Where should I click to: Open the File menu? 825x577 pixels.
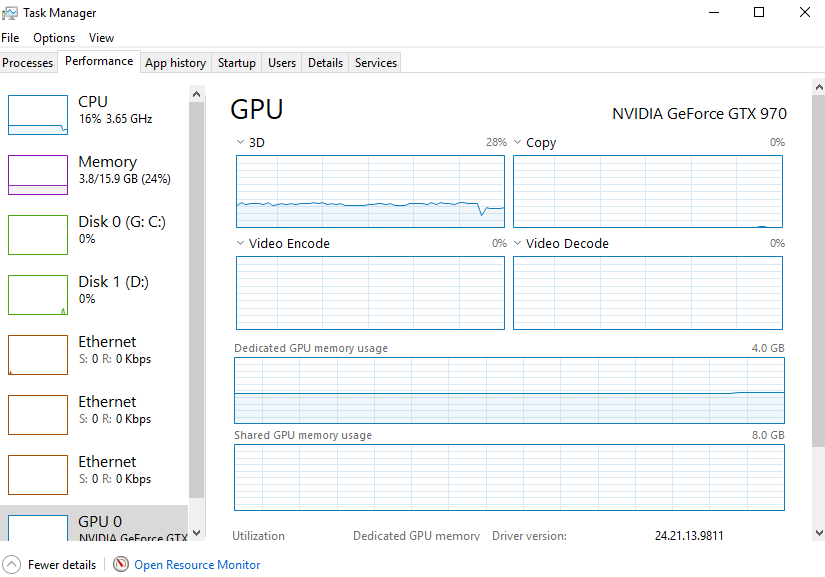pos(10,38)
